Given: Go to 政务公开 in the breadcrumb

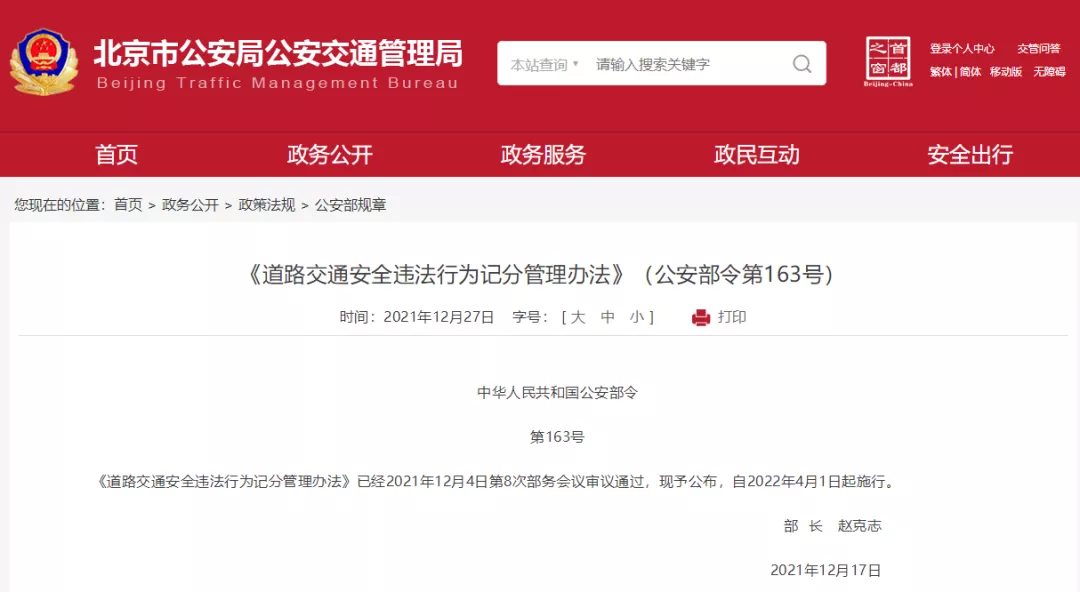Looking at the screenshot, I should (190, 205).
